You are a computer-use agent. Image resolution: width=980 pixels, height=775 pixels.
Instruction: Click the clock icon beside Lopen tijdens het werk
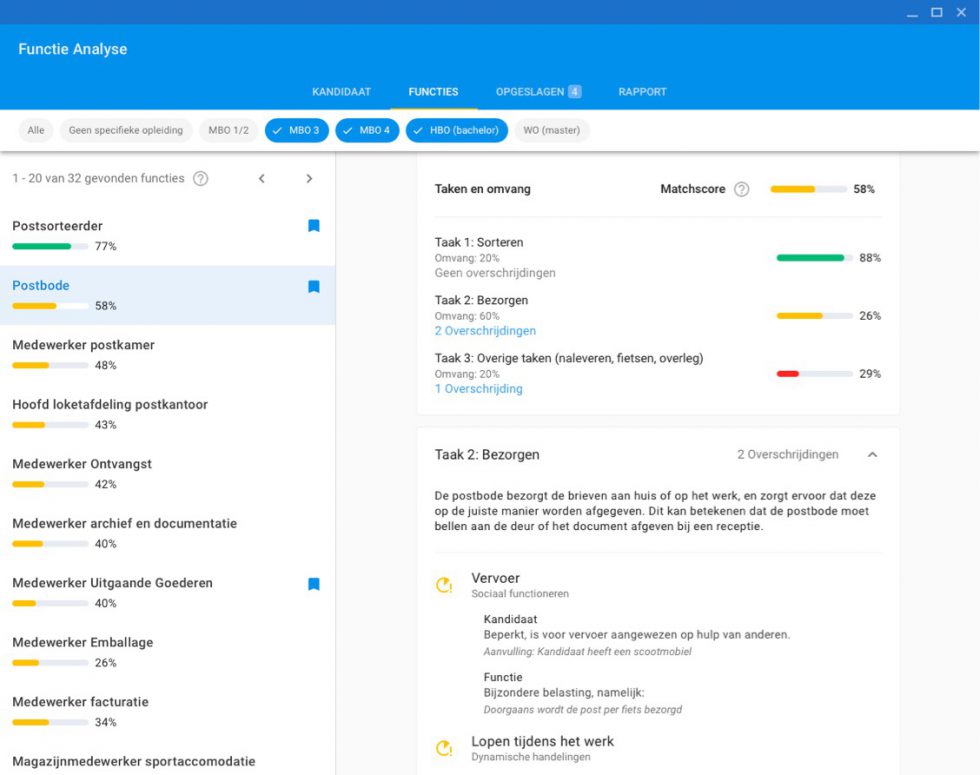pyautogui.click(x=443, y=748)
